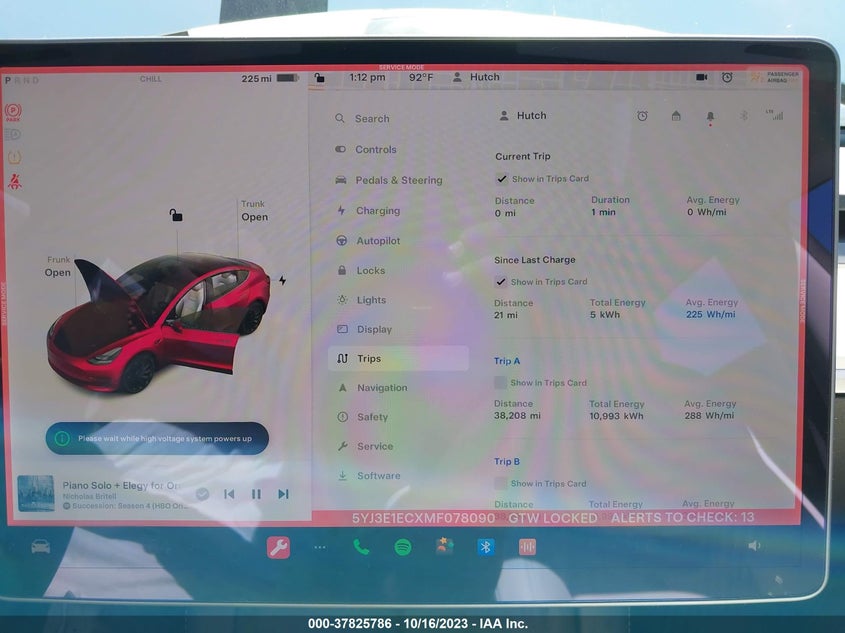
Task: Open the red wrench Service Mode app
Action: point(278,547)
